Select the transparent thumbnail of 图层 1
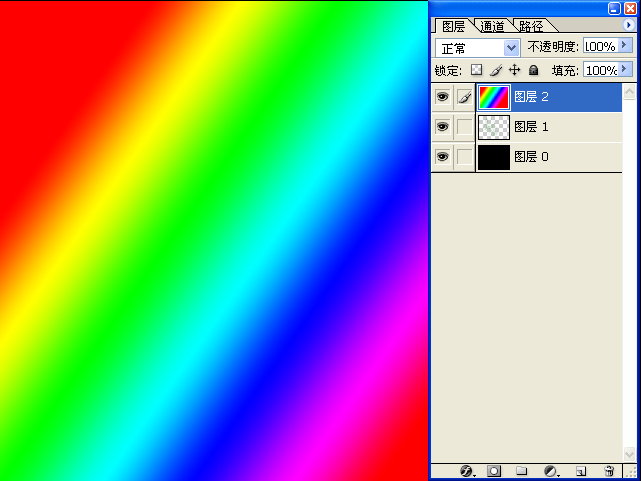Image resolution: width=641 pixels, height=481 pixels. pos(494,127)
